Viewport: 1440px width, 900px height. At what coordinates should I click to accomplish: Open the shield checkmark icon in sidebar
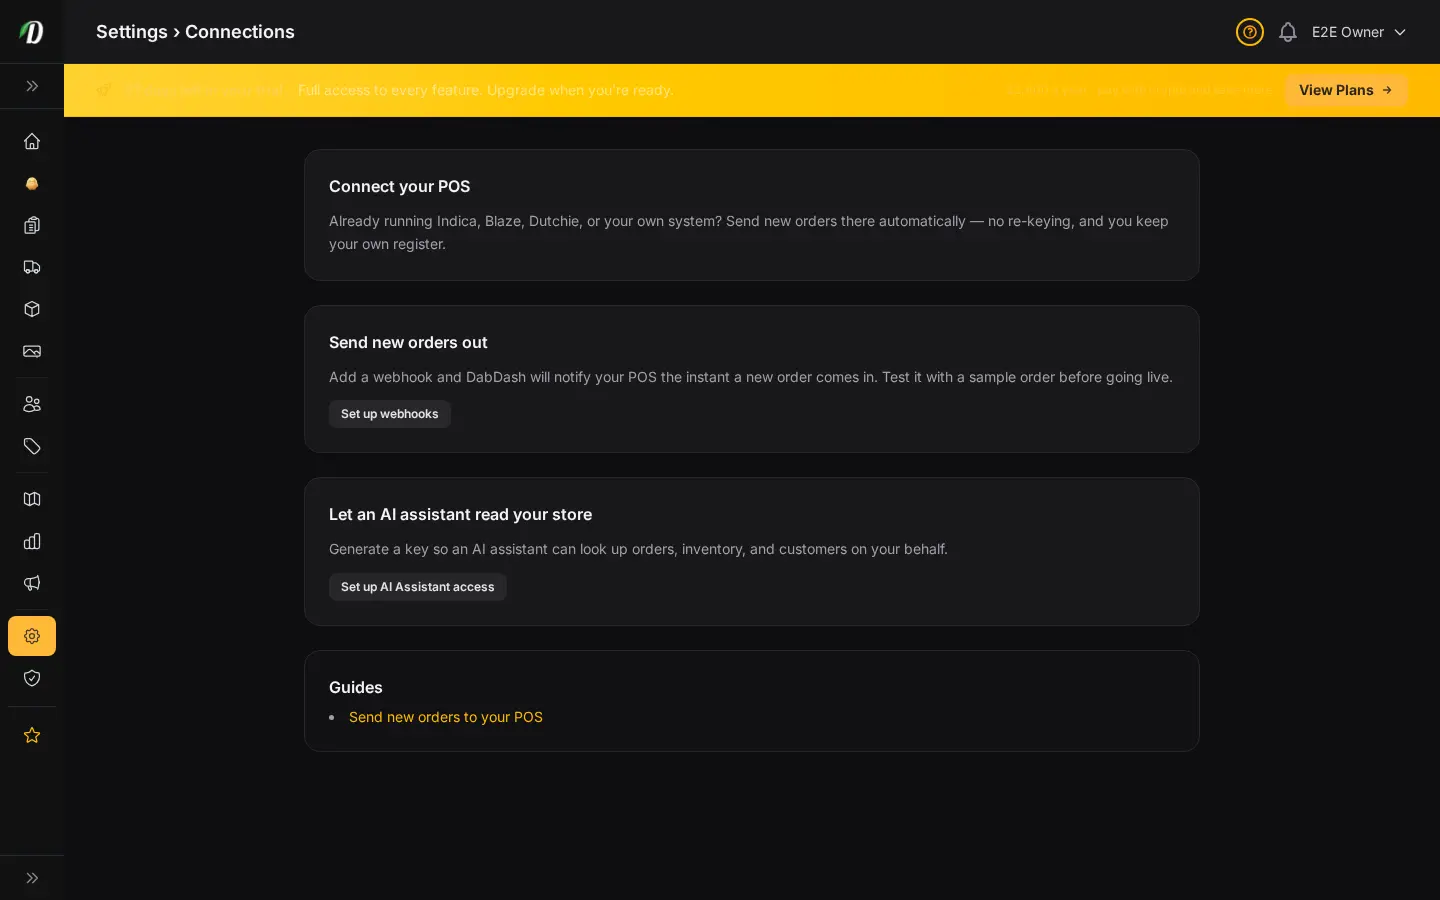32,678
